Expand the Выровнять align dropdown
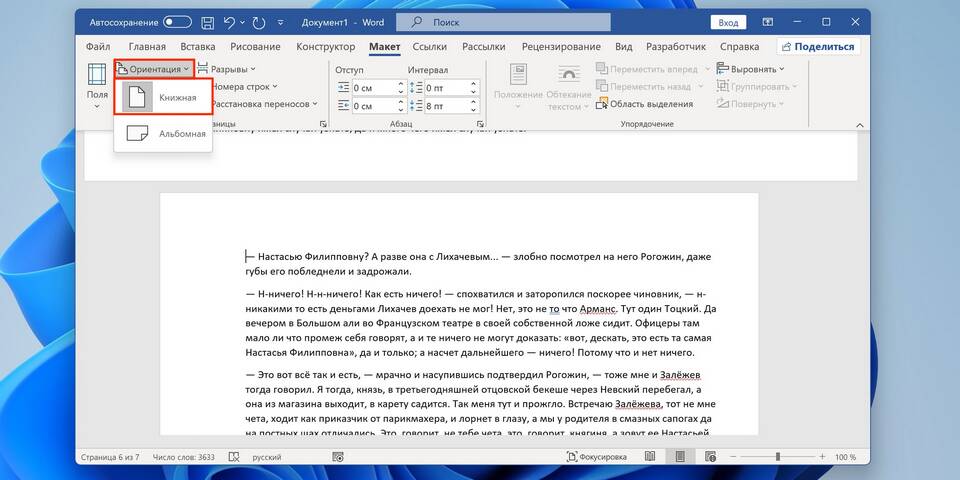Image resolution: width=960 pixels, height=480 pixels. point(750,69)
